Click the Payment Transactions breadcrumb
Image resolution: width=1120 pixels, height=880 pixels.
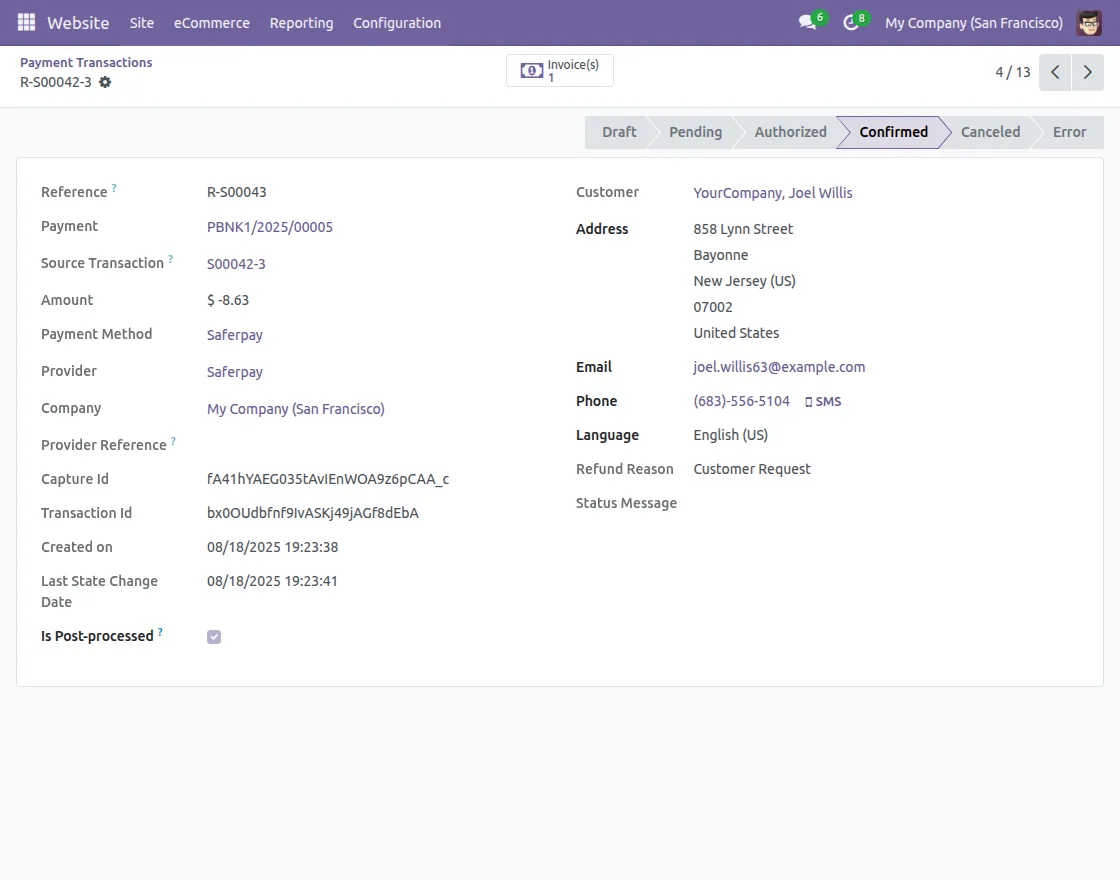point(86,62)
